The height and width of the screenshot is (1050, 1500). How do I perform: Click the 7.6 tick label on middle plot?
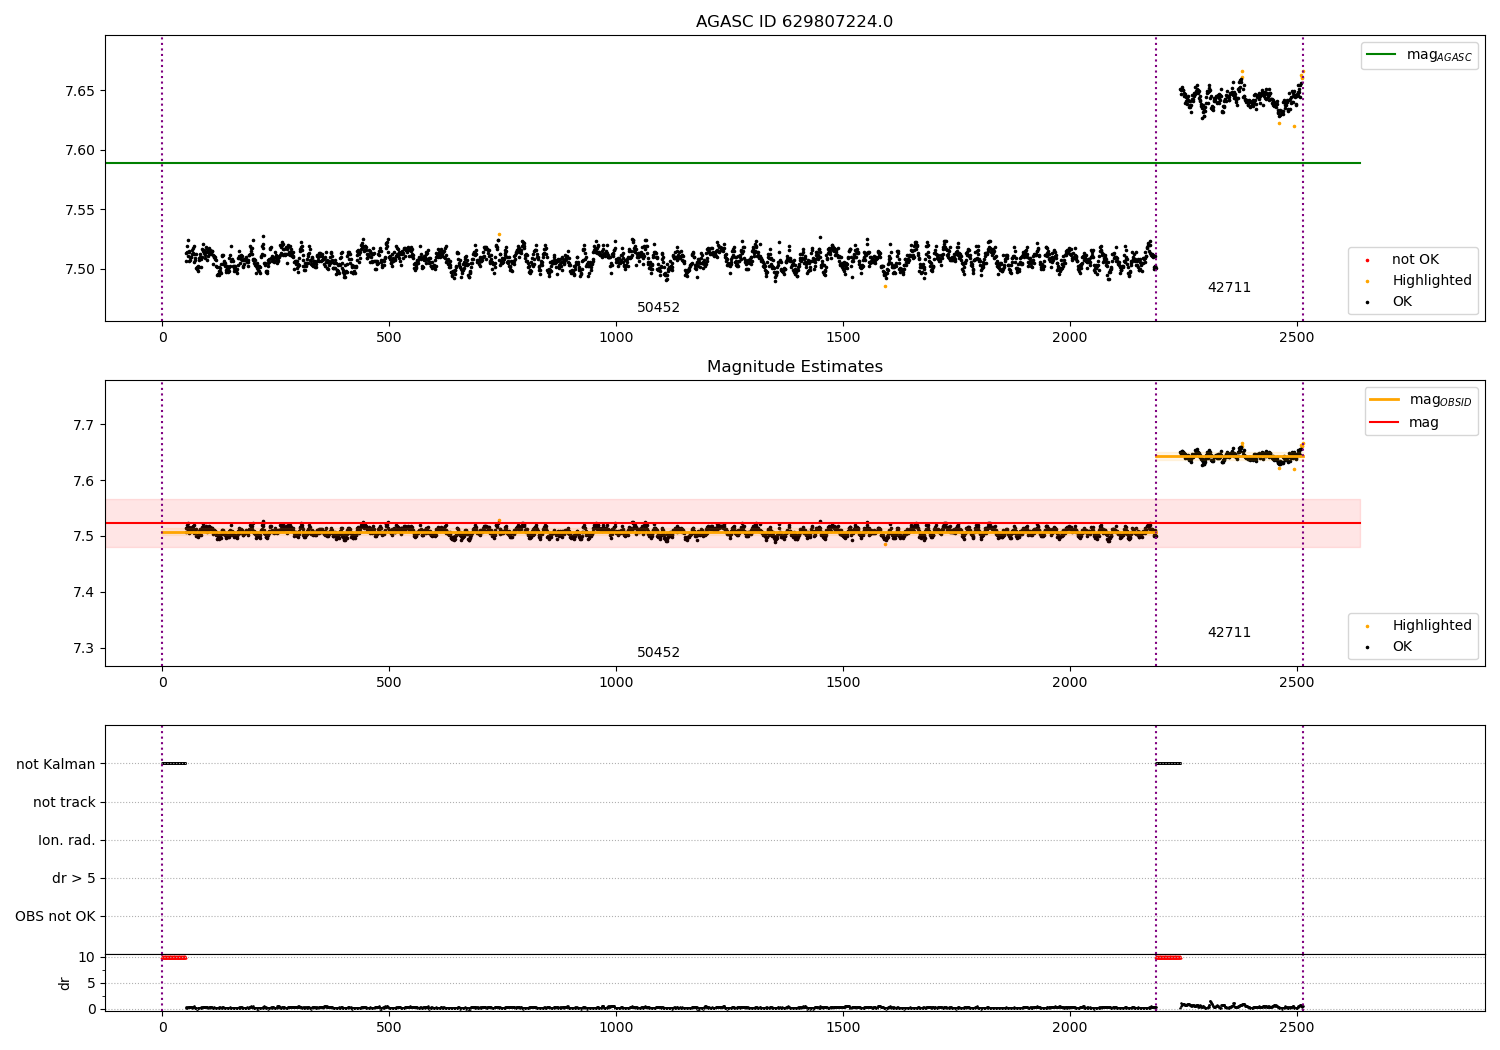(84, 481)
